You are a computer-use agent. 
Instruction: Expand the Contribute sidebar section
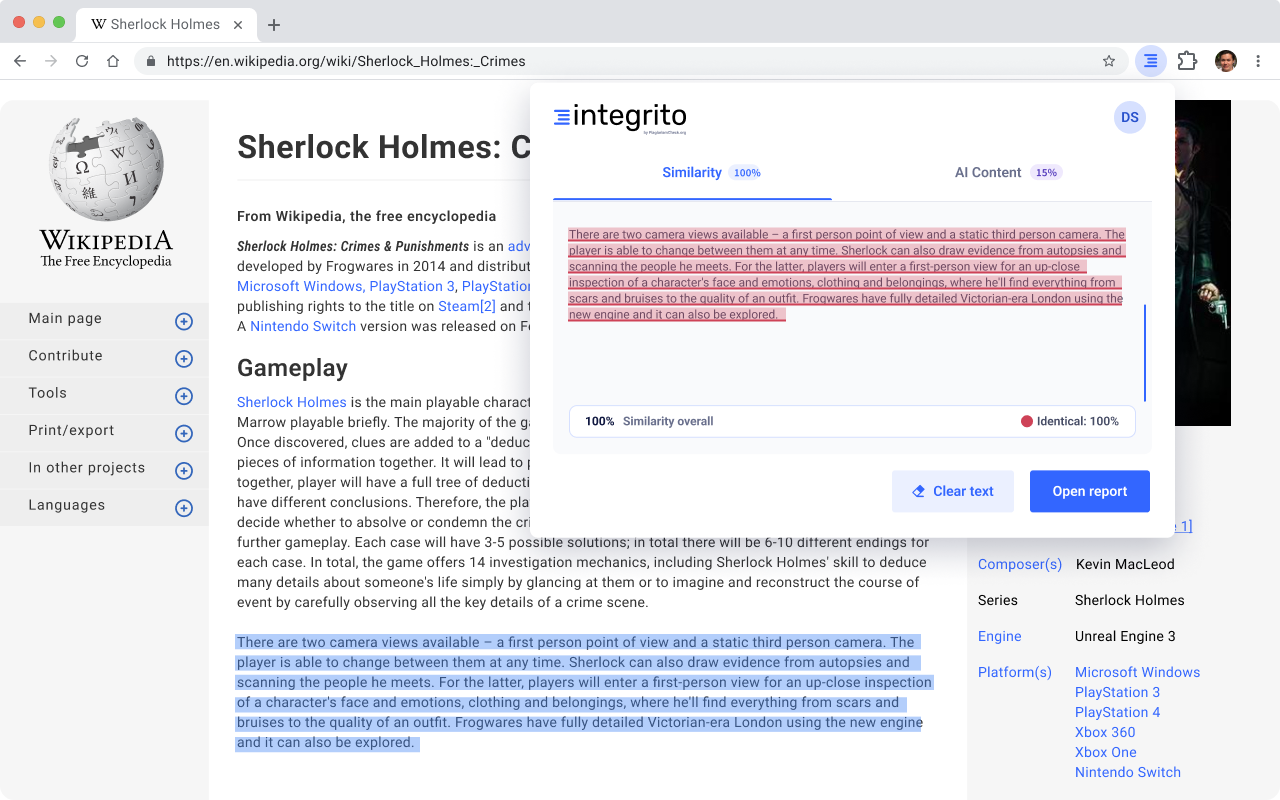coord(184,358)
